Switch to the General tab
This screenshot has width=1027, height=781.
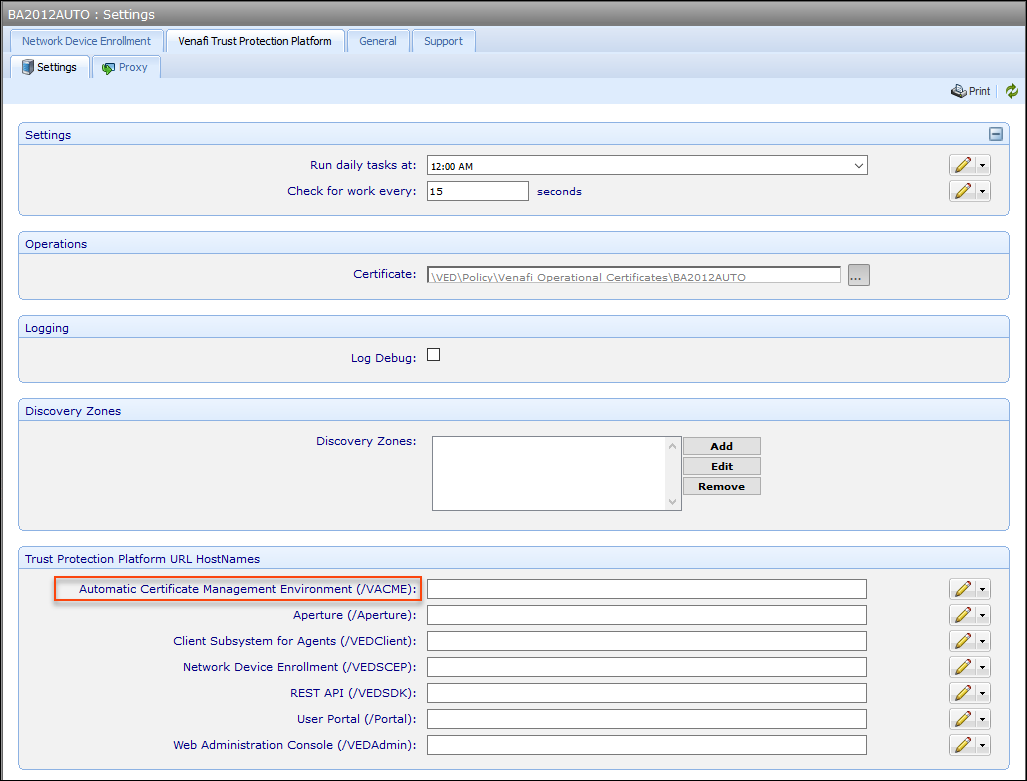click(377, 41)
